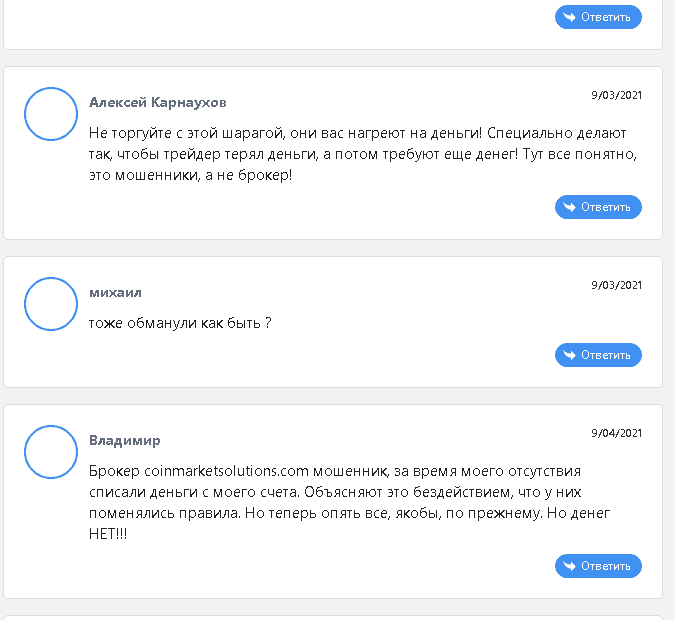The width and height of the screenshot is (675, 620).
Task: Open Владимир's avatar picture
Action: [x=51, y=452]
